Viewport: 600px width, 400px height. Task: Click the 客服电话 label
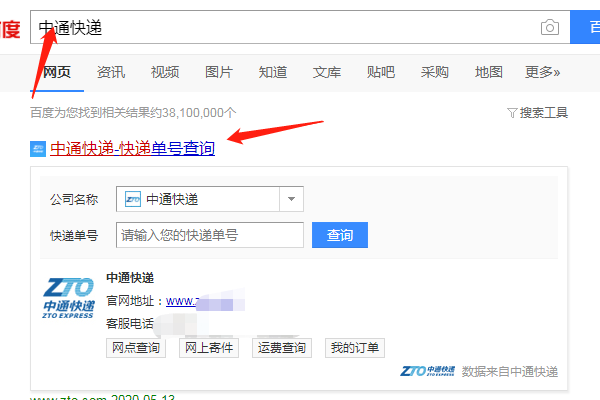(x=130, y=324)
